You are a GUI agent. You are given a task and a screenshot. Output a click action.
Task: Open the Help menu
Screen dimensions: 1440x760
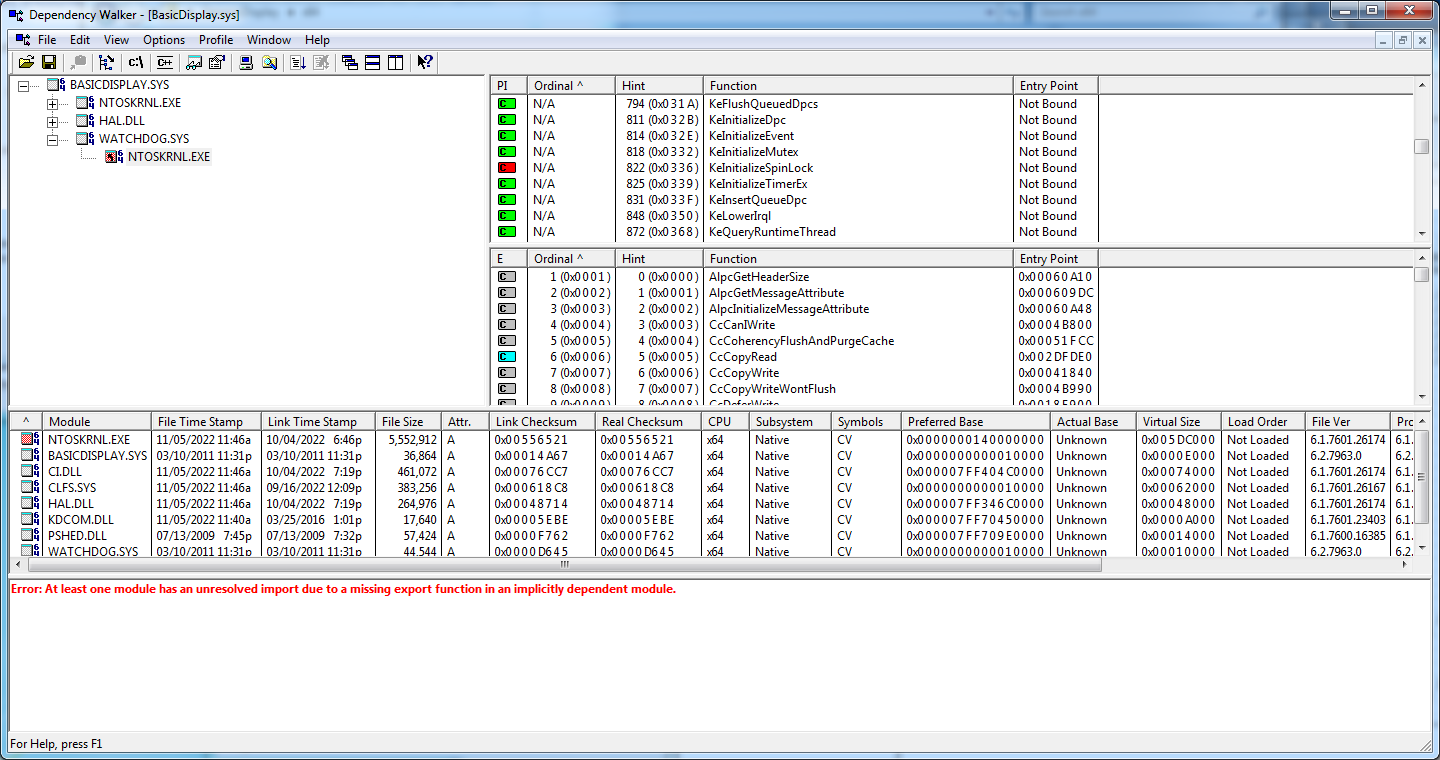coord(318,40)
